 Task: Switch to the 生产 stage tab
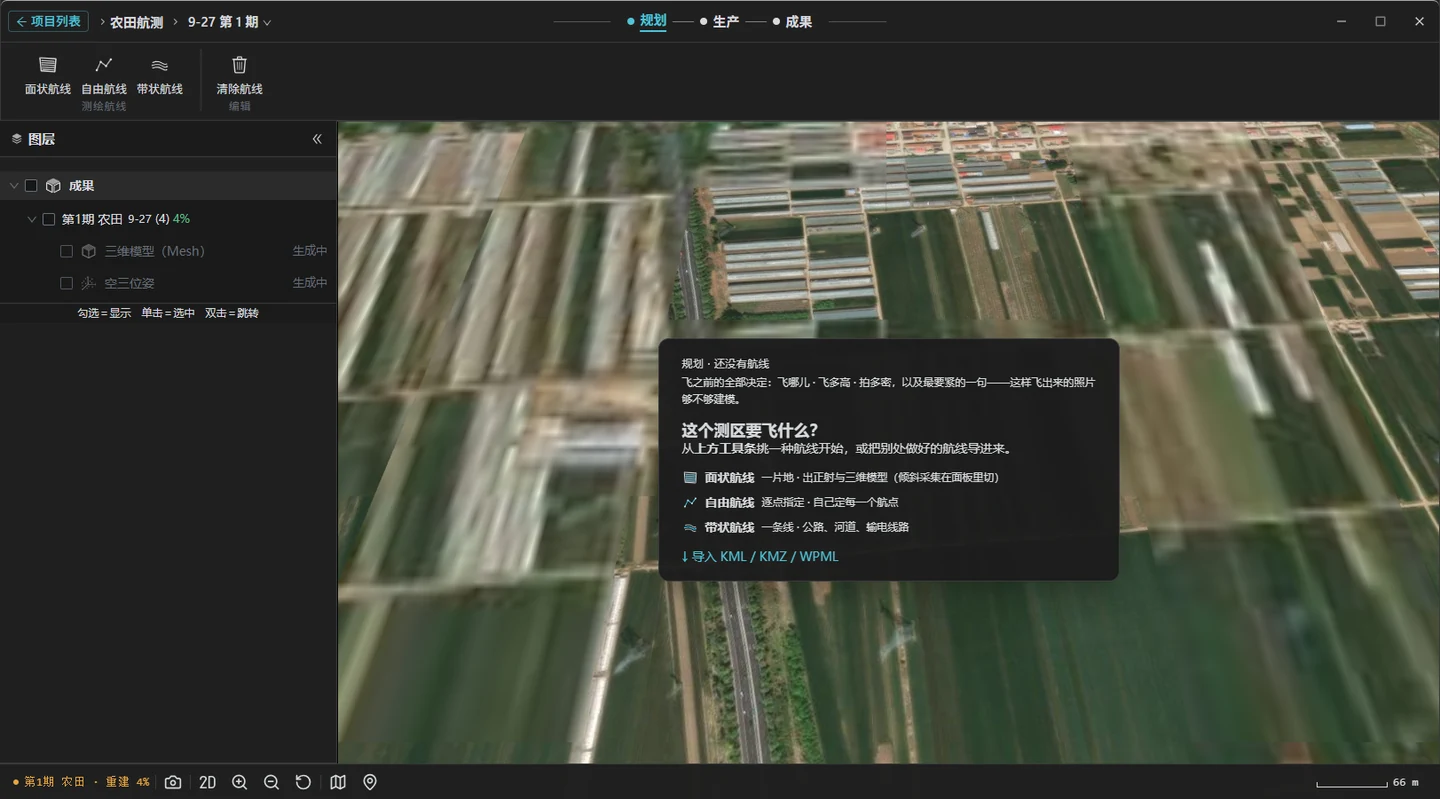pos(720,21)
